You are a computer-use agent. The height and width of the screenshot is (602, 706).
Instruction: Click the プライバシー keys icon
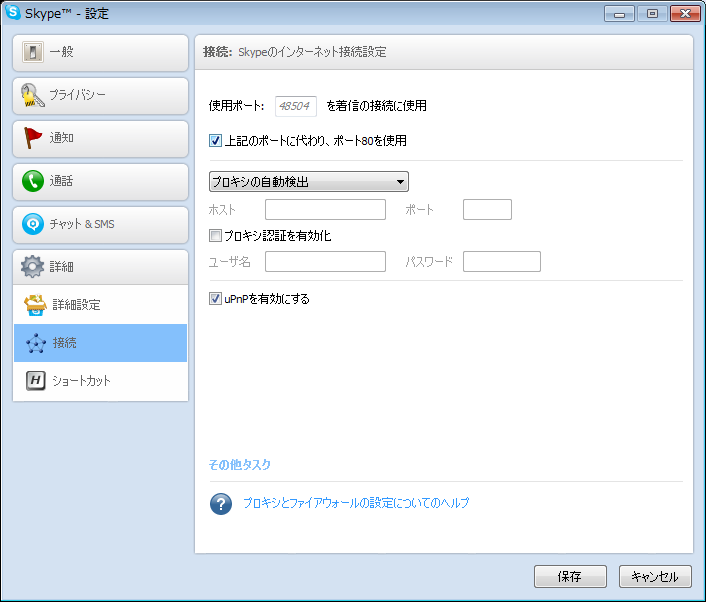coord(32,95)
